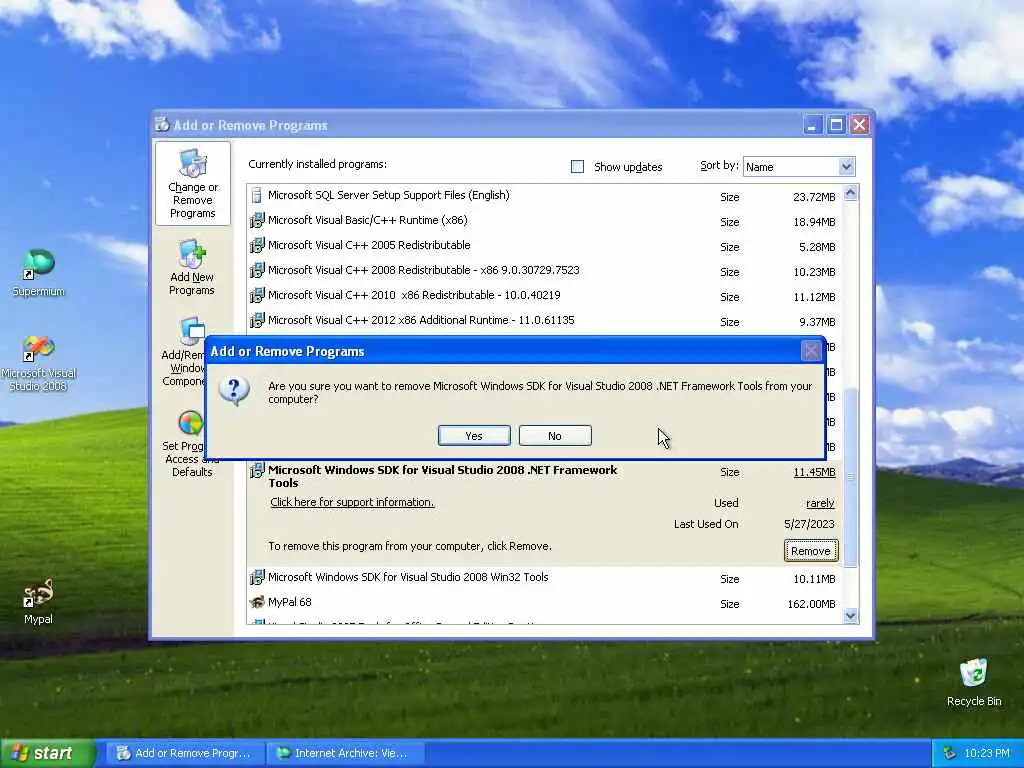The height and width of the screenshot is (768, 1024).
Task: Click the Remove button for Windows SDK
Action: tap(810, 551)
